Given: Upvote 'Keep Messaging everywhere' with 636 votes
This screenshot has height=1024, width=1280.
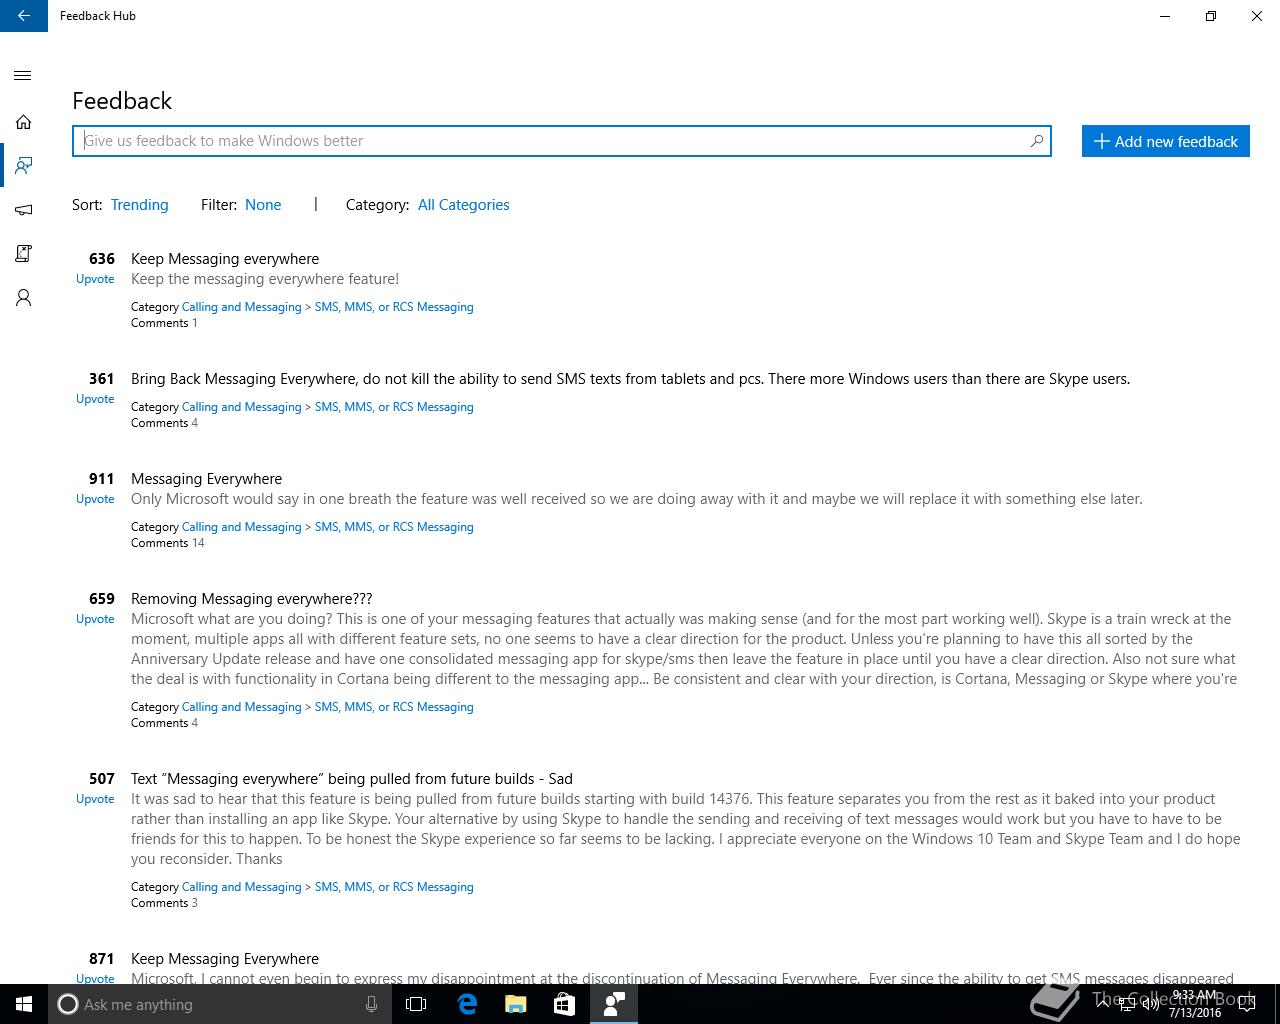Looking at the screenshot, I should pyautogui.click(x=95, y=279).
